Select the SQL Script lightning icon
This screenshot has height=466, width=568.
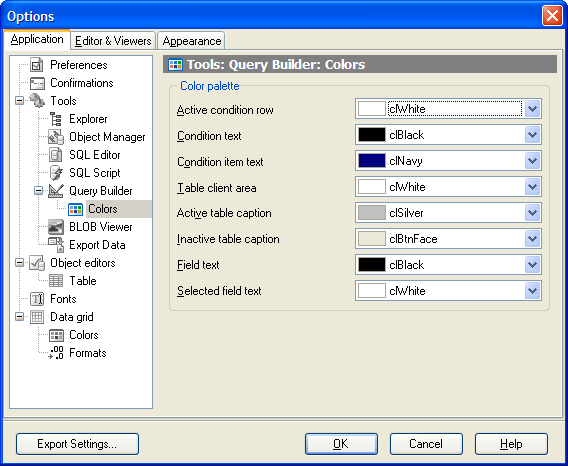pyautogui.click(x=56, y=173)
